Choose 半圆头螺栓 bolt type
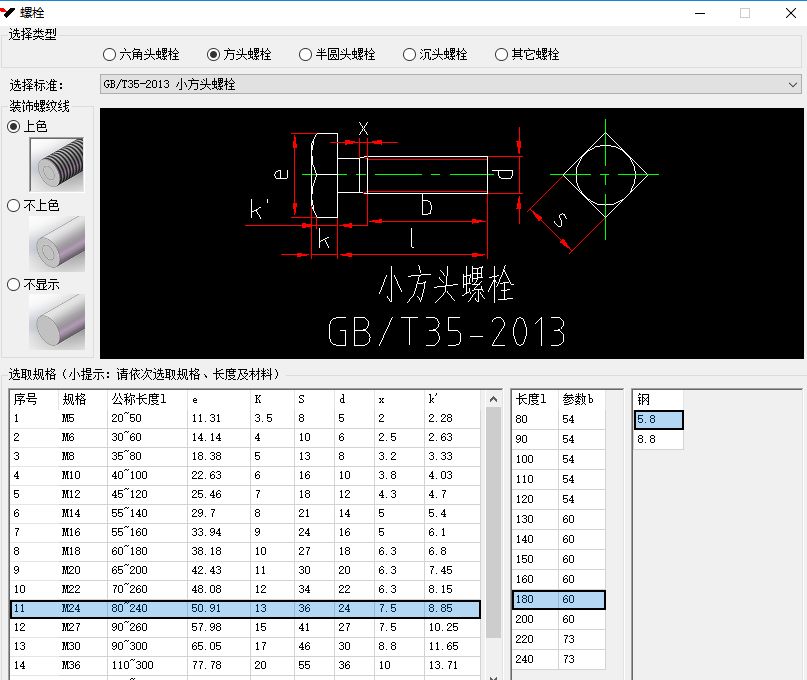The image size is (807, 680). [x=337, y=54]
